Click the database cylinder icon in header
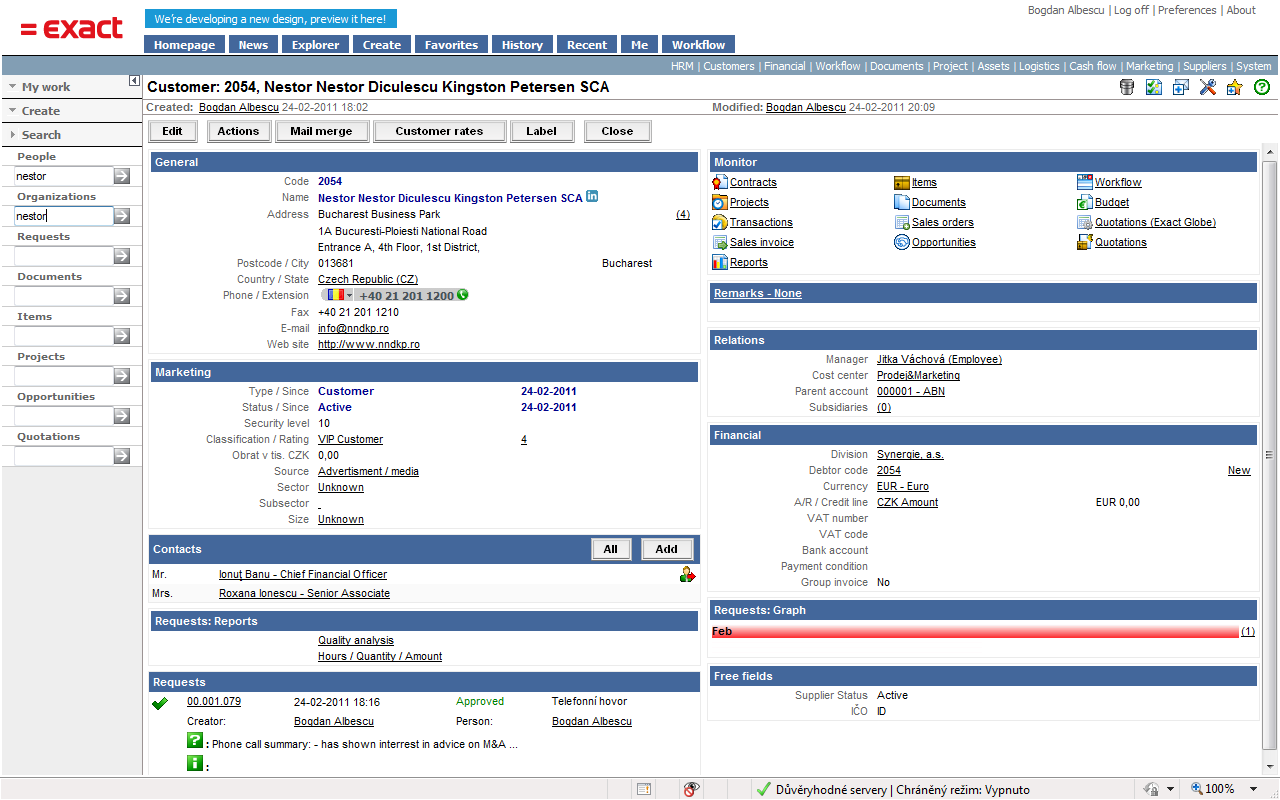Viewport: 1280px width, 800px height. 1128,87
